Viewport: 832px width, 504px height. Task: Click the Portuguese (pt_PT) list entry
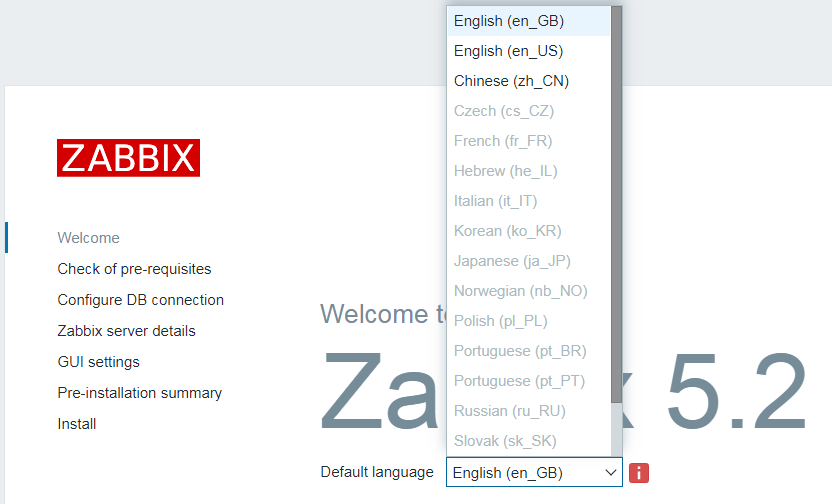click(529, 381)
